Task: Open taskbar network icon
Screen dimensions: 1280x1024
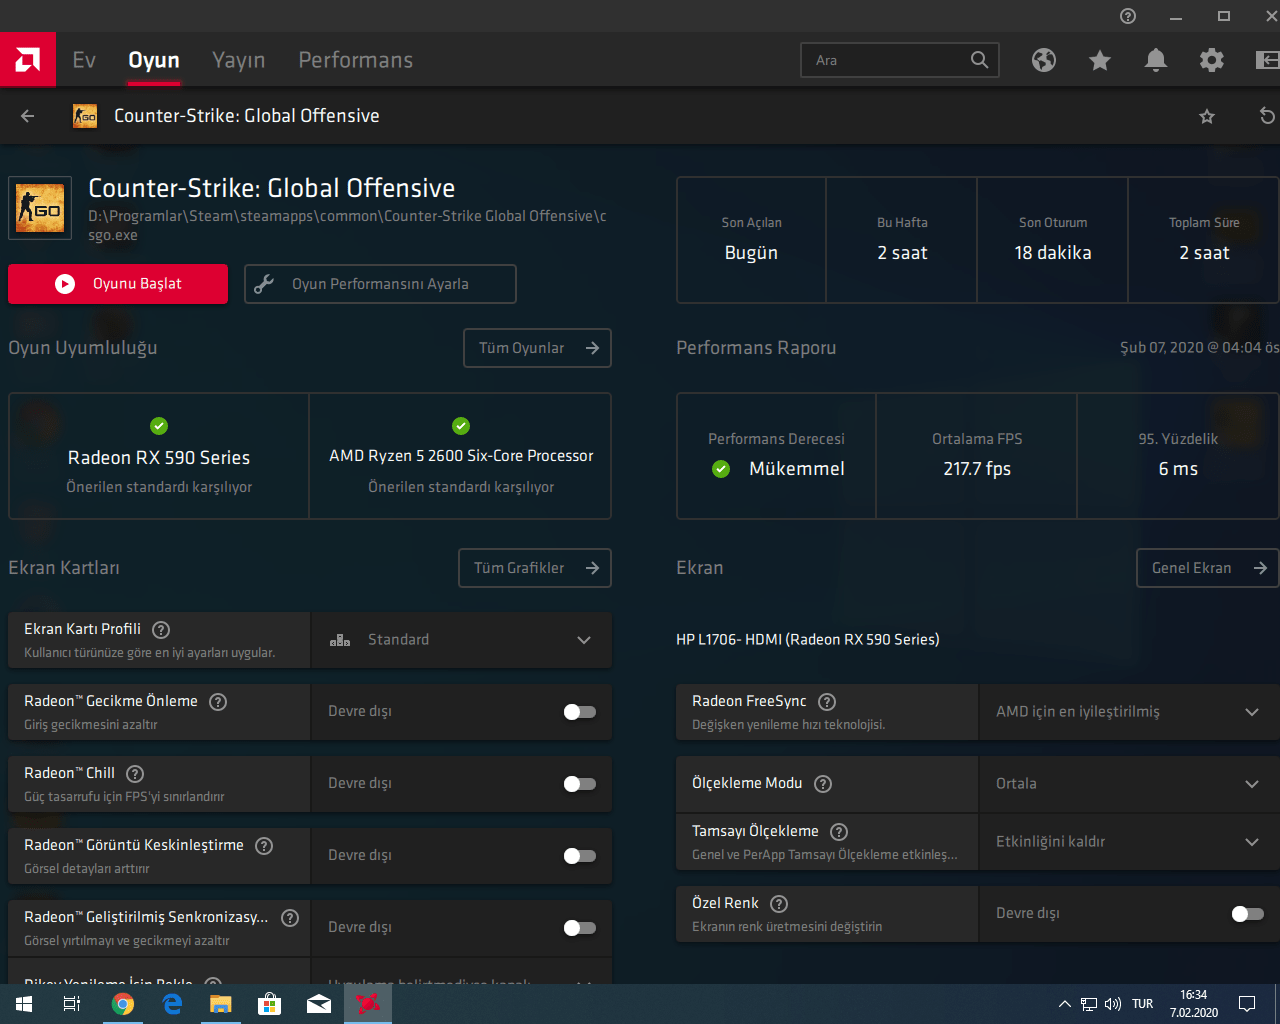Action: (x=1089, y=1004)
